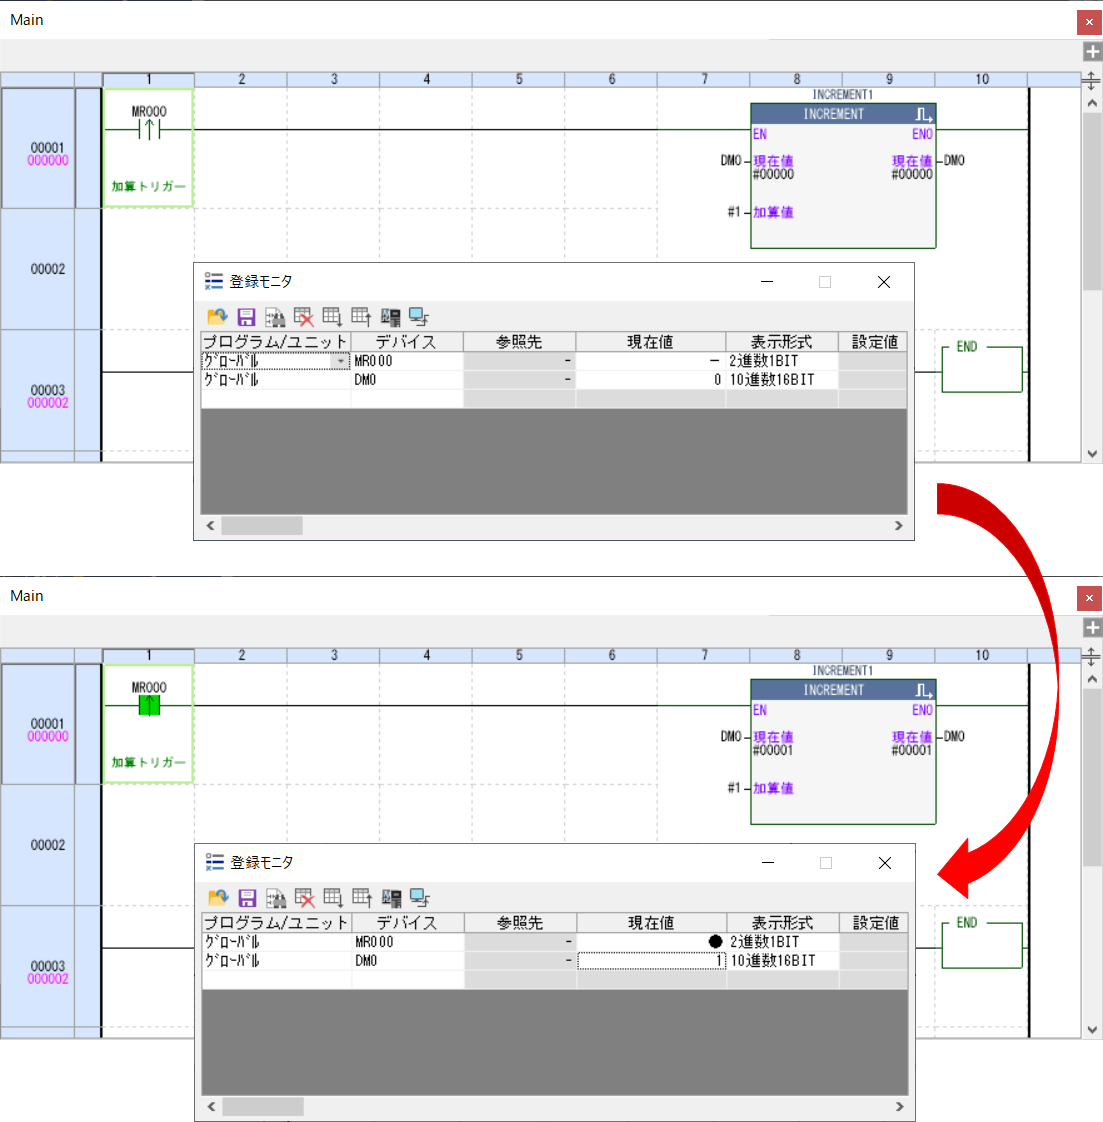This screenshot has width=1103, height=1122.
Task: Save the registered monitor list
Action: coord(246,317)
